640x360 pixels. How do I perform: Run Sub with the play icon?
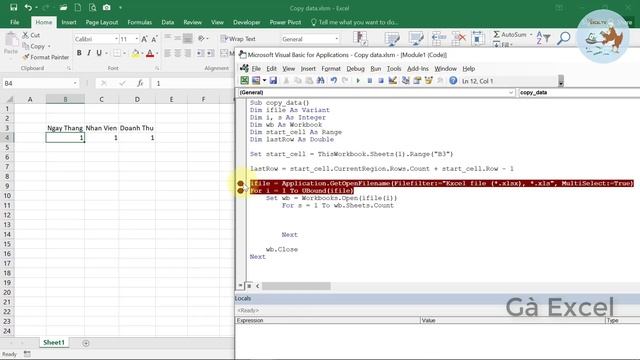(358, 81)
